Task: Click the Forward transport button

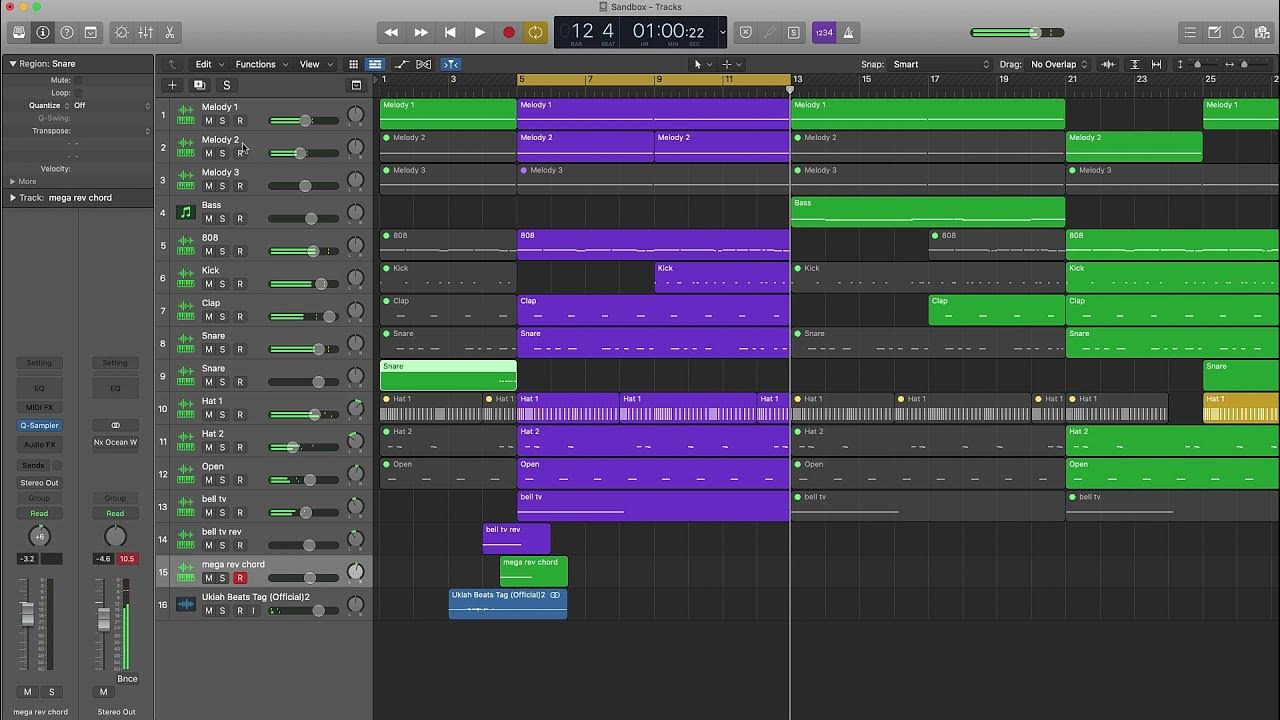Action: (x=421, y=32)
